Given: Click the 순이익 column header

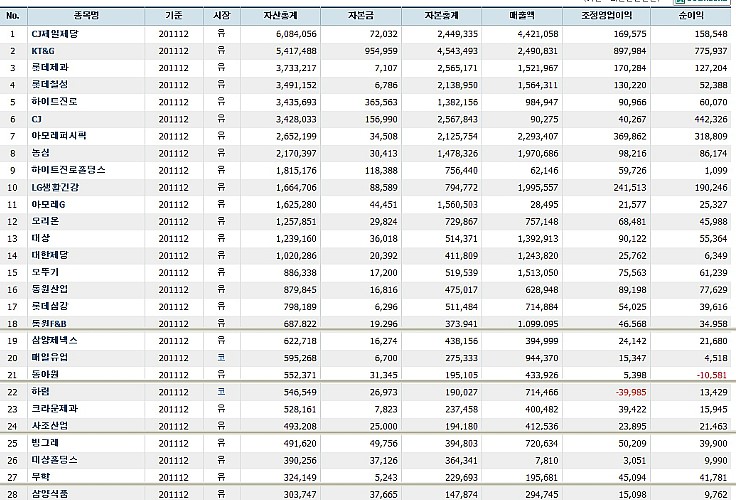Looking at the screenshot, I should (x=691, y=15).
